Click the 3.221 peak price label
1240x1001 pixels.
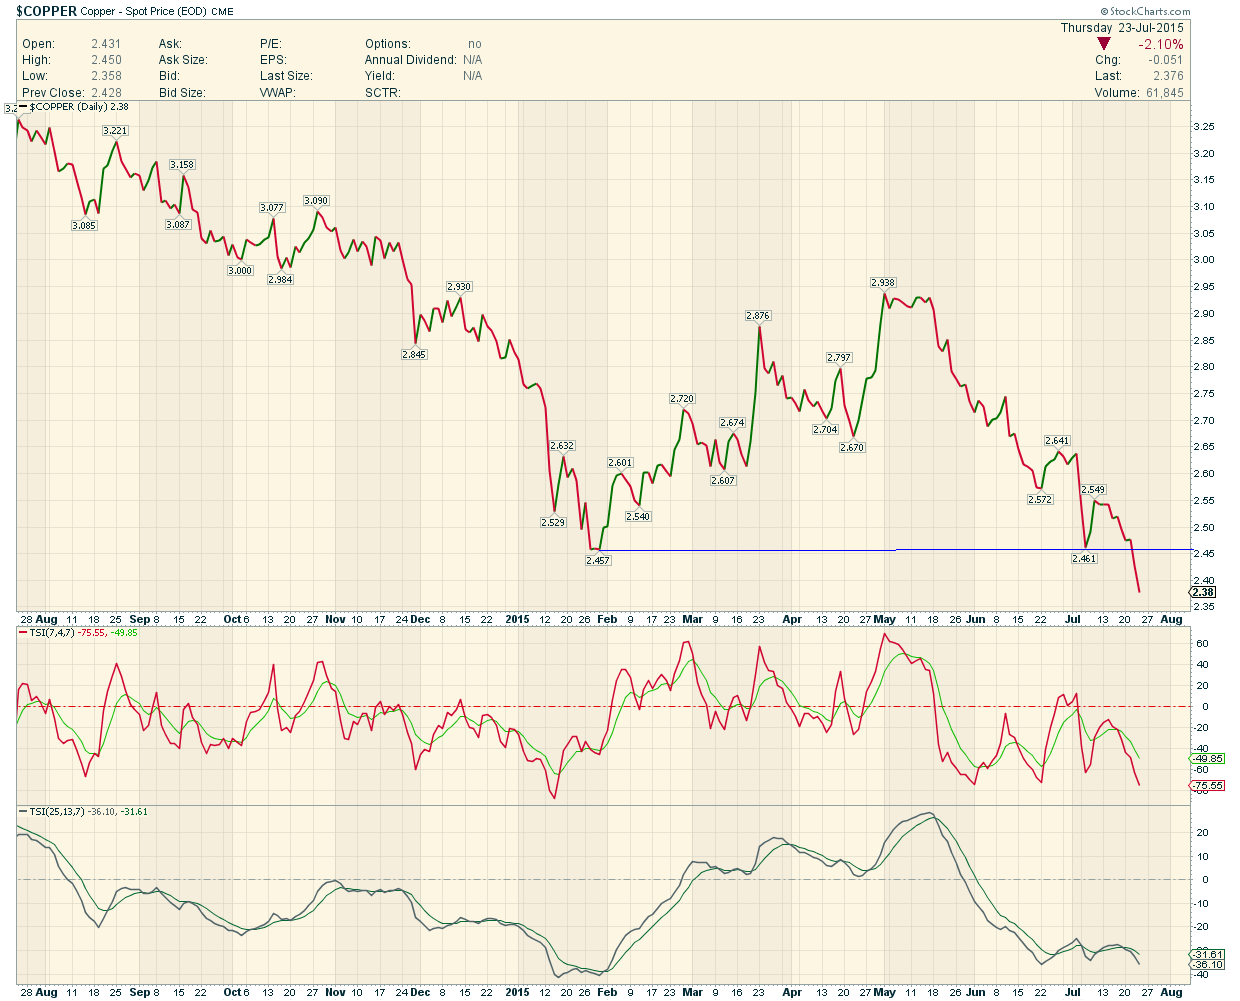point(115,131)
